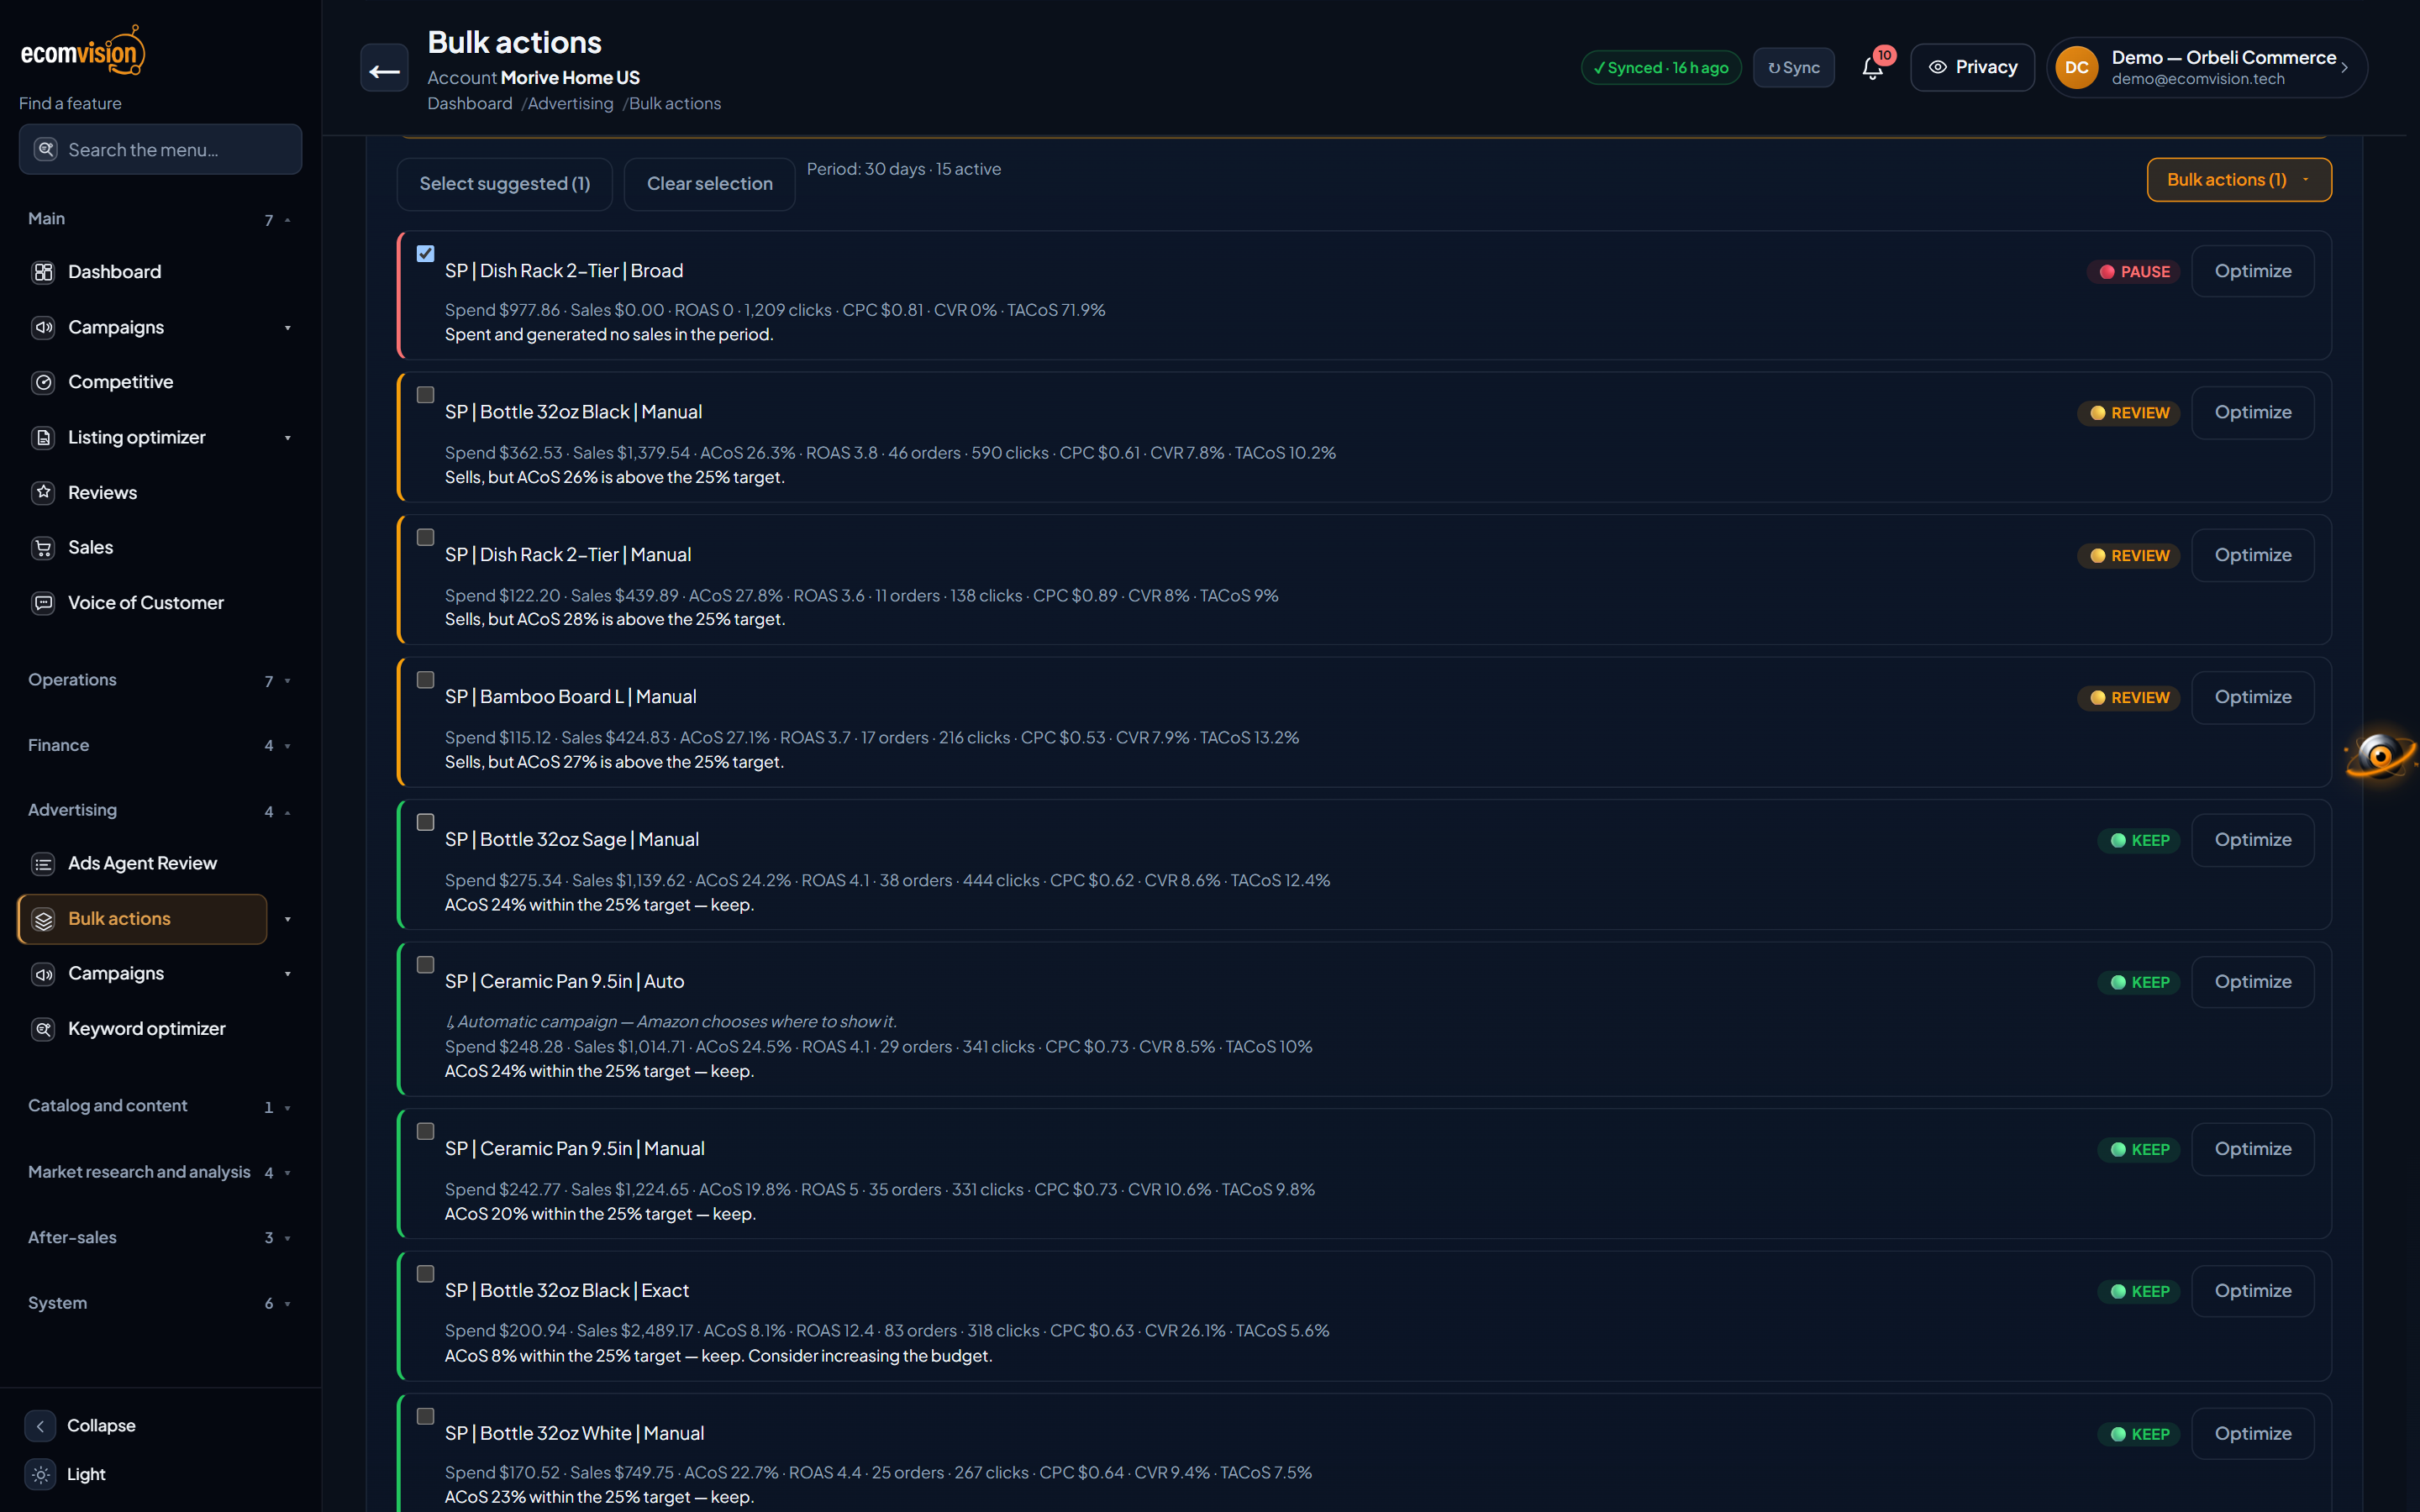Toggle the Privacy eye button
The height and width of the screenshot is (1512, 2420).
coord(1972,68)
